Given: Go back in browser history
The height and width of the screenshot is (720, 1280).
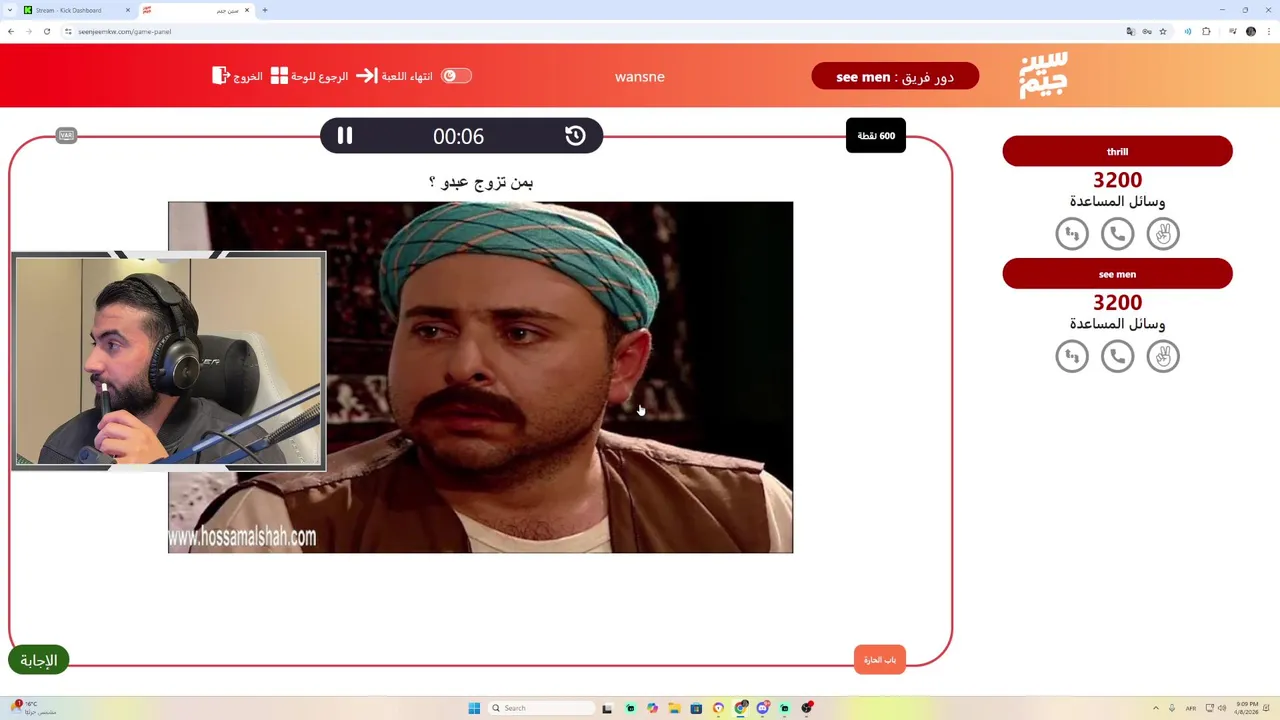Looking at the screenshot, I should (x=11, y=31).
